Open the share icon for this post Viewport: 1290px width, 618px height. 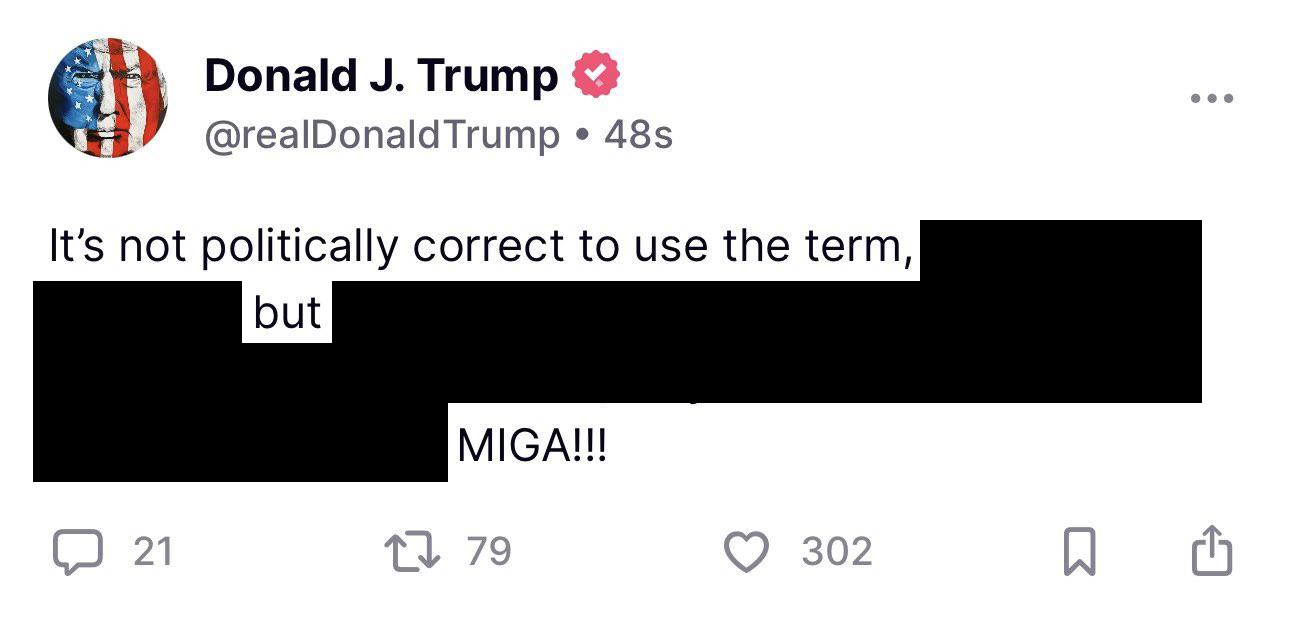point(1211,550)
